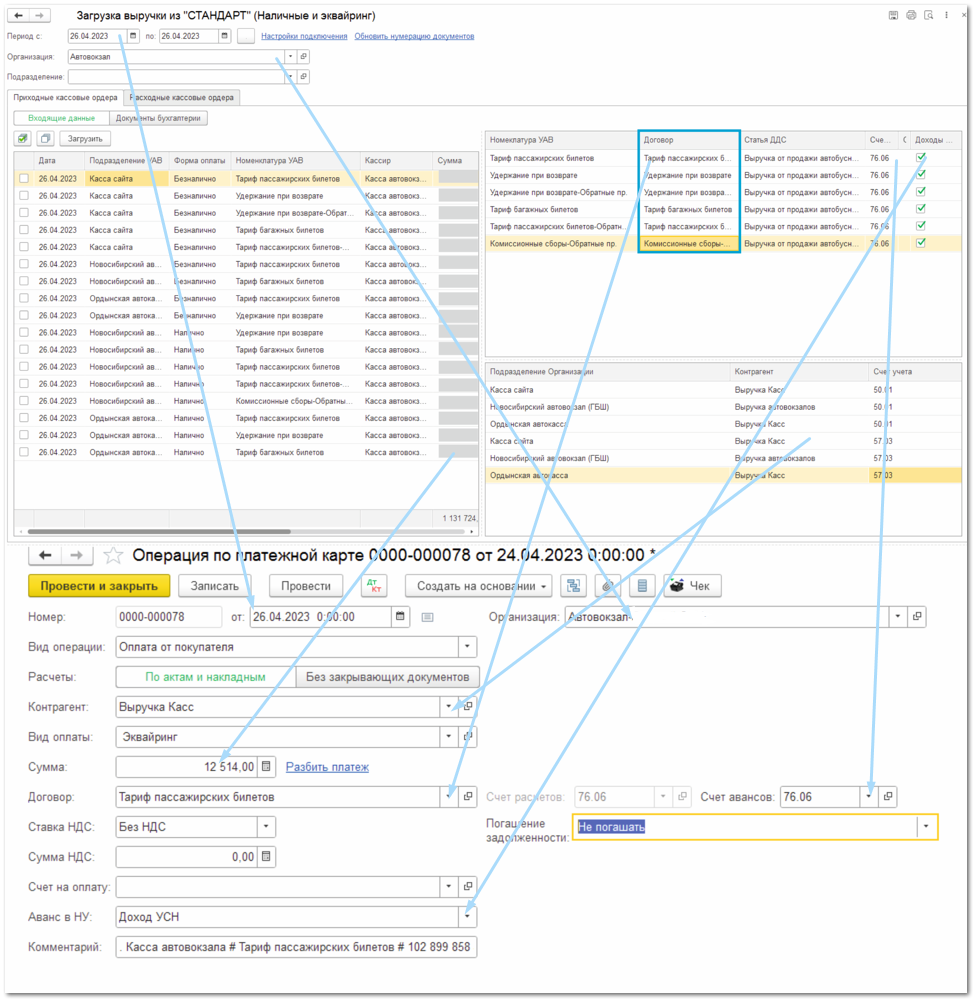976x1002 pixels.
Task: Add the payment card operation to favorites with the star
Action: tap(113, 555)
